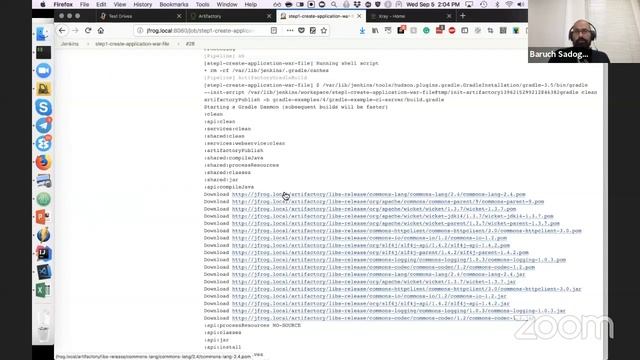
Task: Open the wicket-parent-1.3.7.pom download link
Action: pyautogui.click(x=396, y=223)
